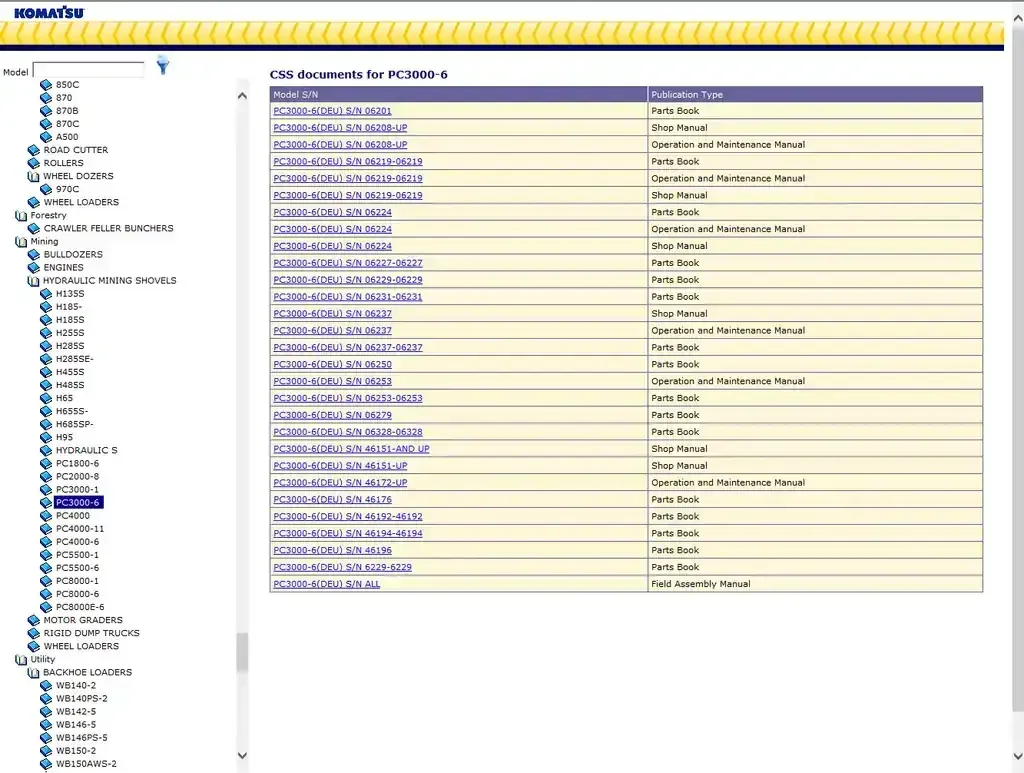The width and height of the screenshot is (1024, 773).
Task: Open PC3000-6(DEU) S/N 06250 link
Action: [332, 364]
